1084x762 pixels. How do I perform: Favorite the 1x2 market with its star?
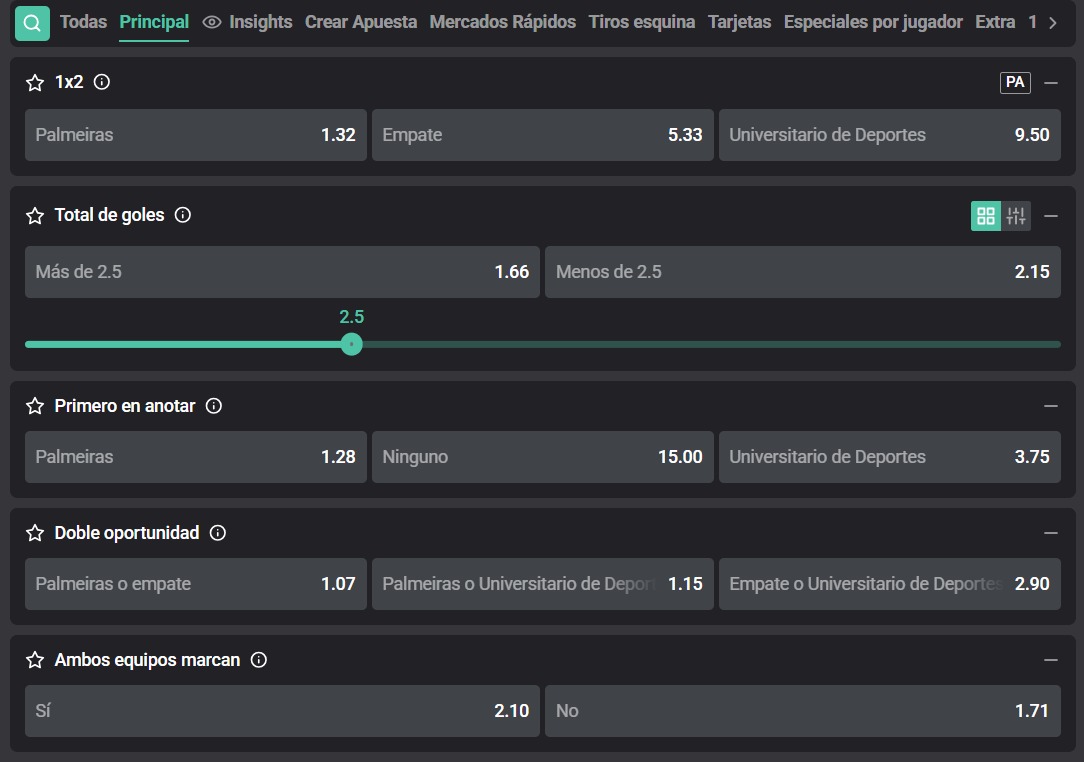(35, 83)
